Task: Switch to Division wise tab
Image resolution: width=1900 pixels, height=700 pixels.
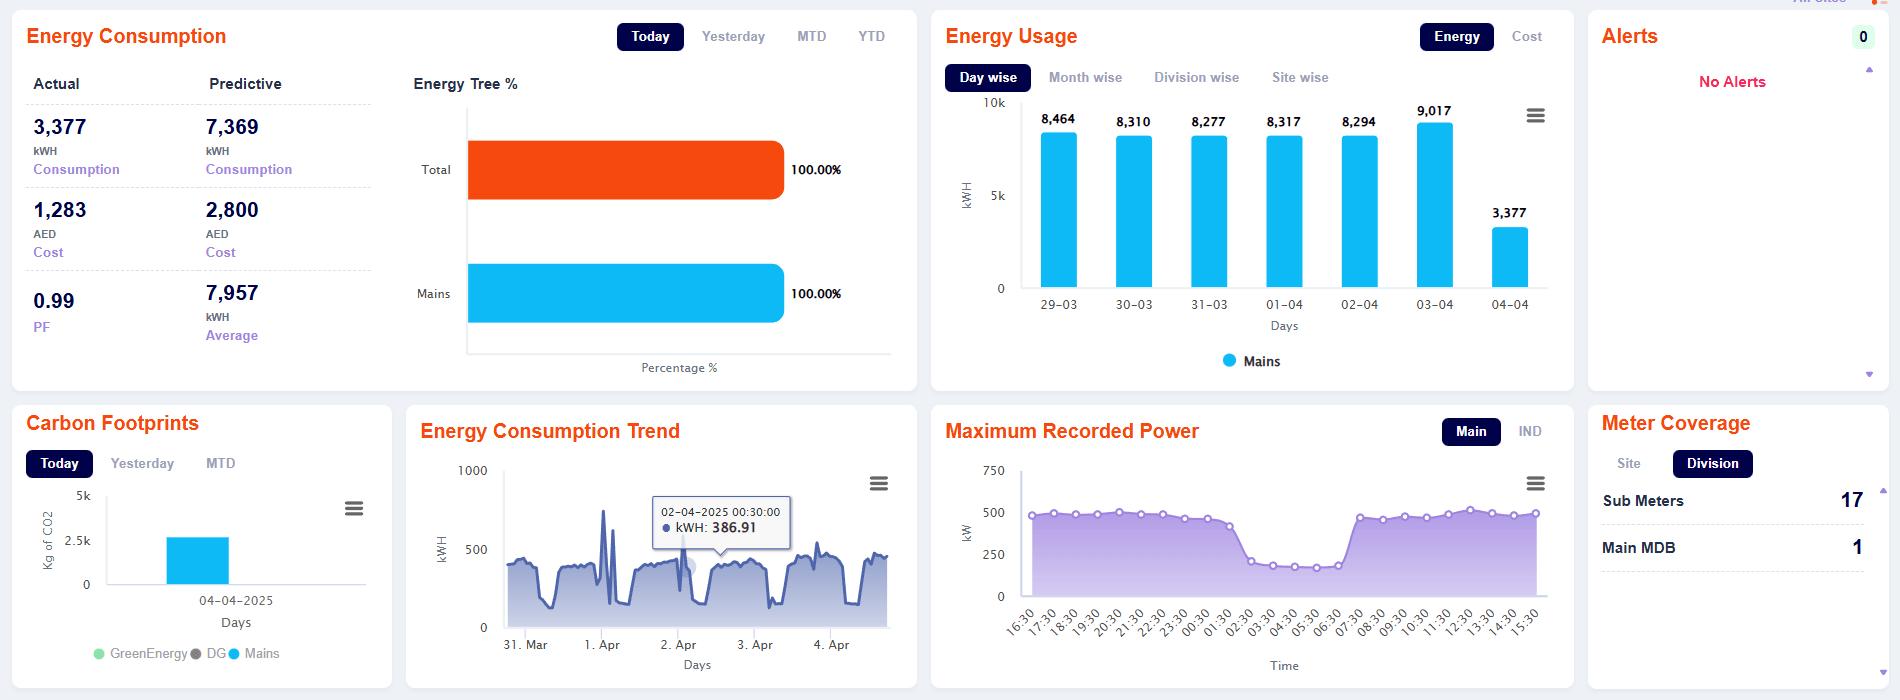Action: coord(1196,78)
